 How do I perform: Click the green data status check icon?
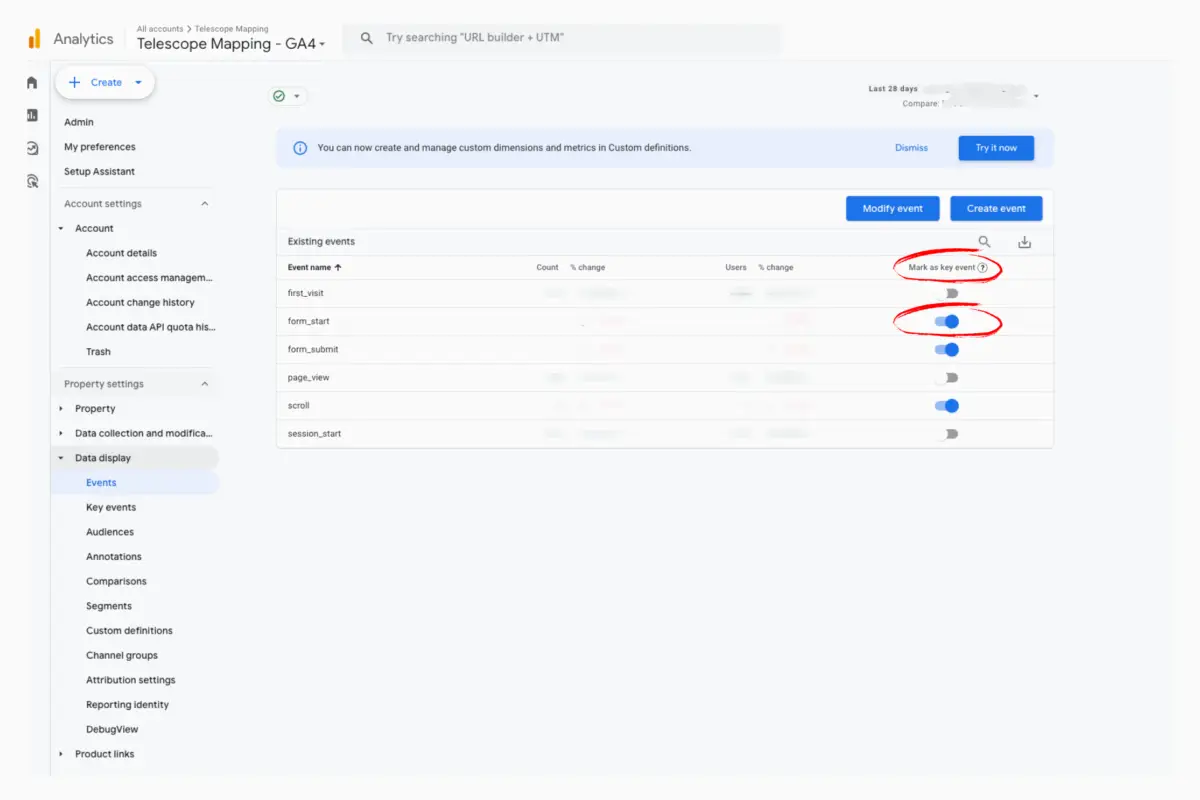(279, 96)
